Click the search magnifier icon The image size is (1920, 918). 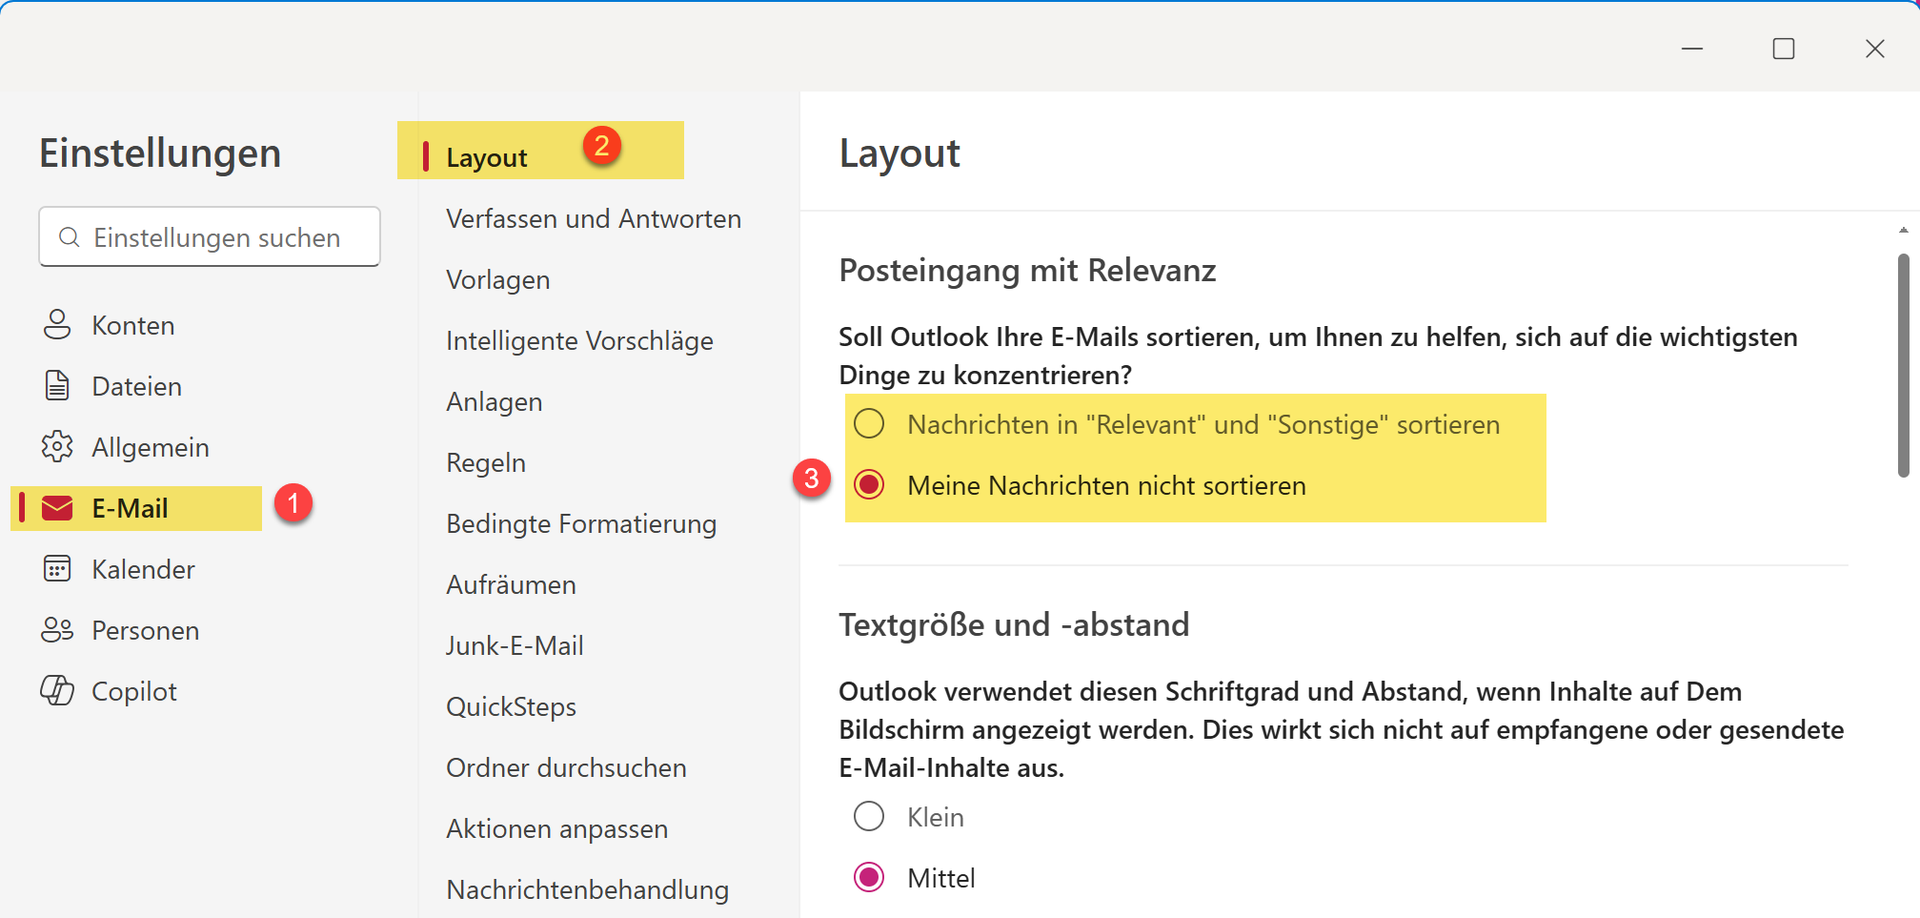point(69,237)
